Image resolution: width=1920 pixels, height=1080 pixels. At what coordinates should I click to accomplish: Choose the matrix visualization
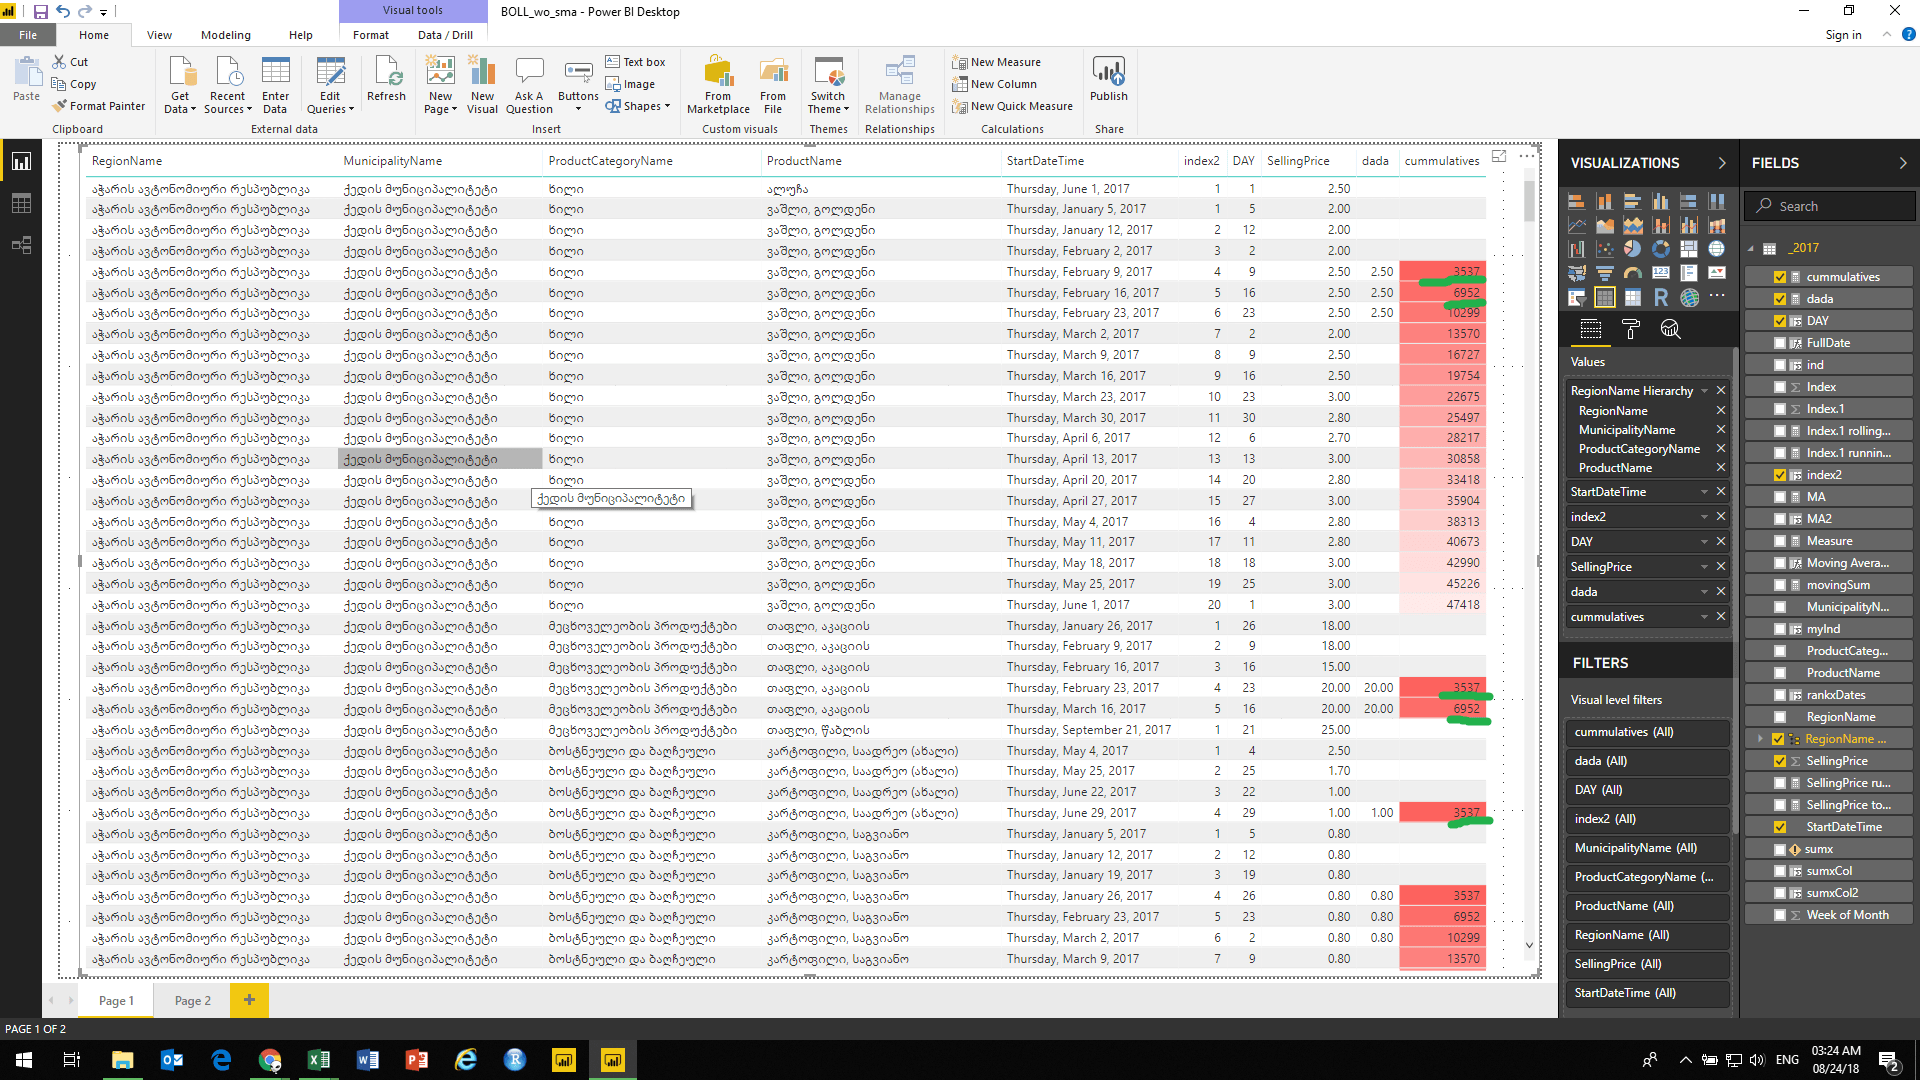1633,297
